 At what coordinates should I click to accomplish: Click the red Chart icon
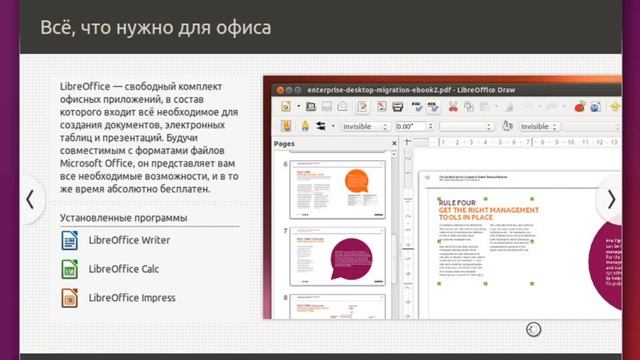pos(580,107)
